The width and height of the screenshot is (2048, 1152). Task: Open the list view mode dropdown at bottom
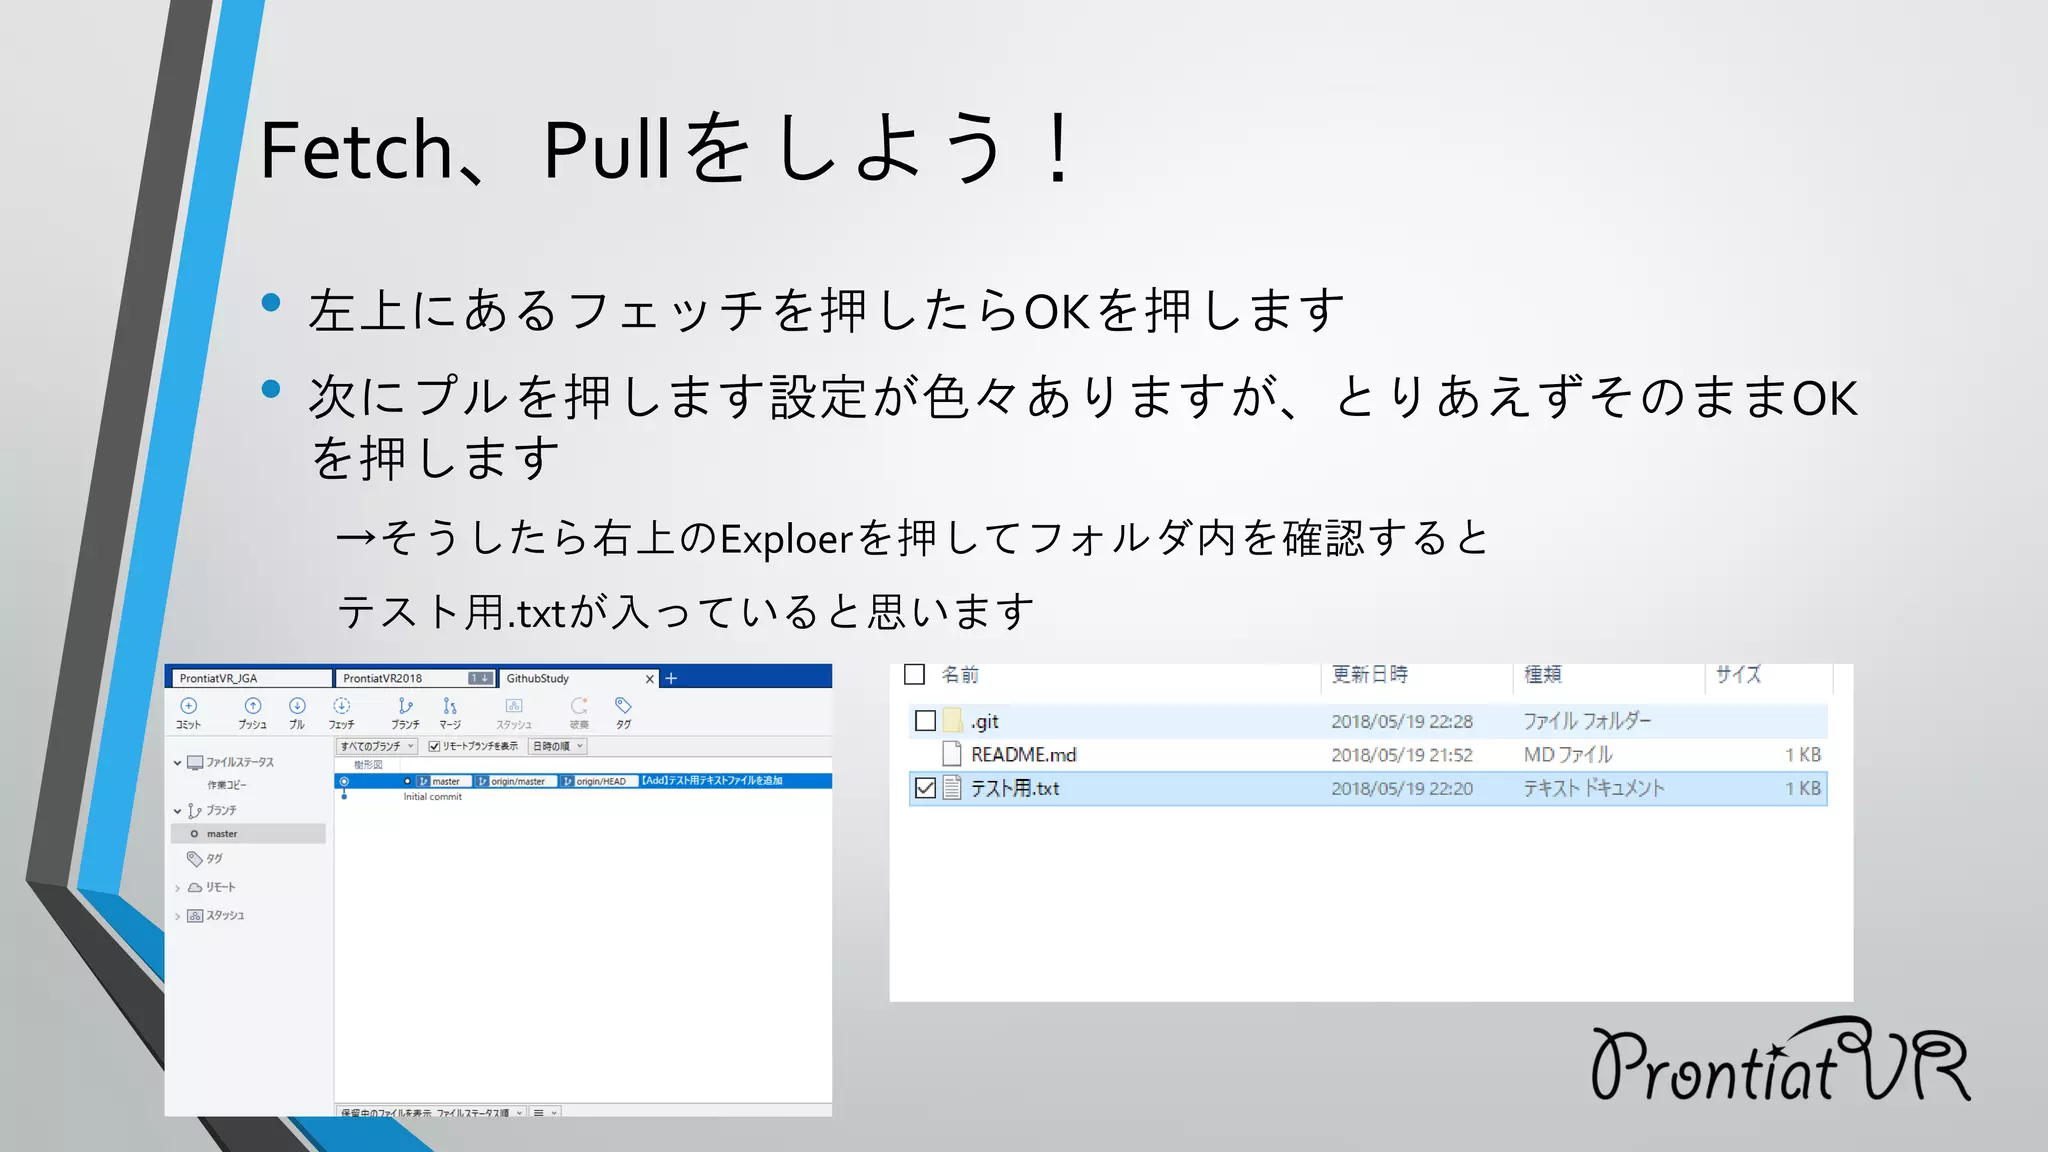coord(545,1112)
